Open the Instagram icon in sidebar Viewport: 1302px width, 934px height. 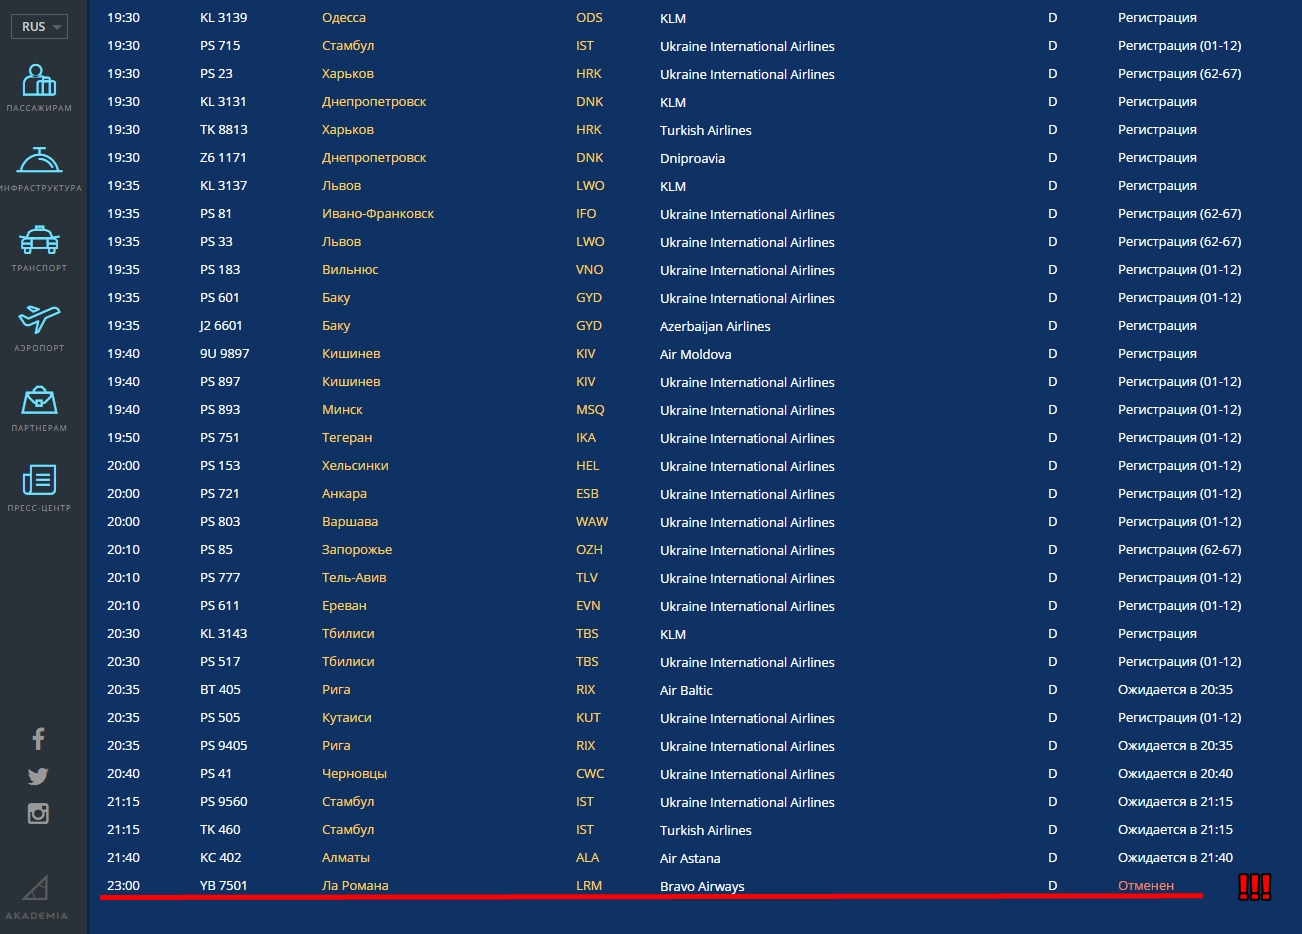point(38,813)
